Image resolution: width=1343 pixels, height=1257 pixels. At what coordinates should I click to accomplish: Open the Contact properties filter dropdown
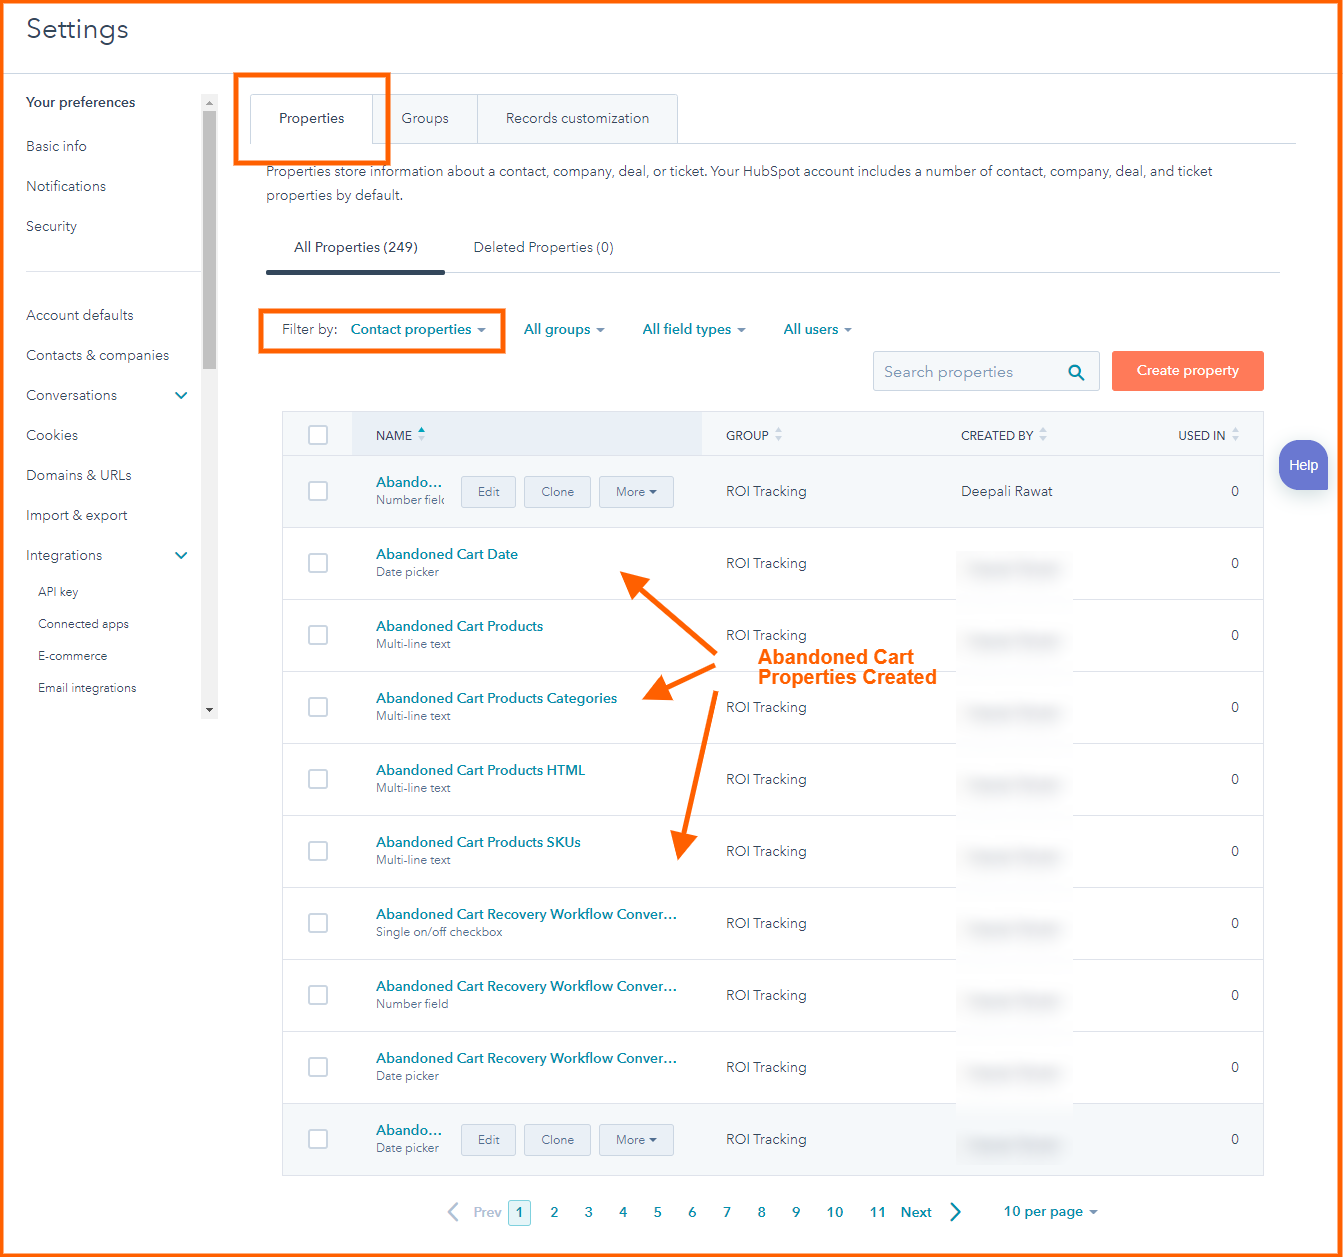pos(418,330)
